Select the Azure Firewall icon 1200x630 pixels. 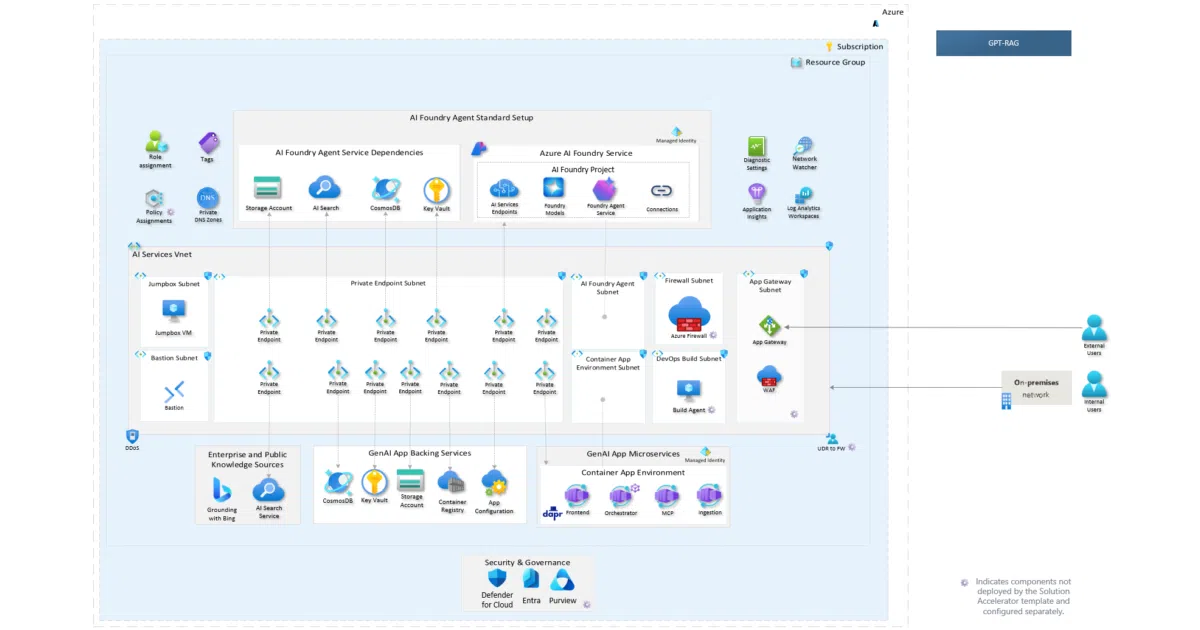tap(689, 314)
